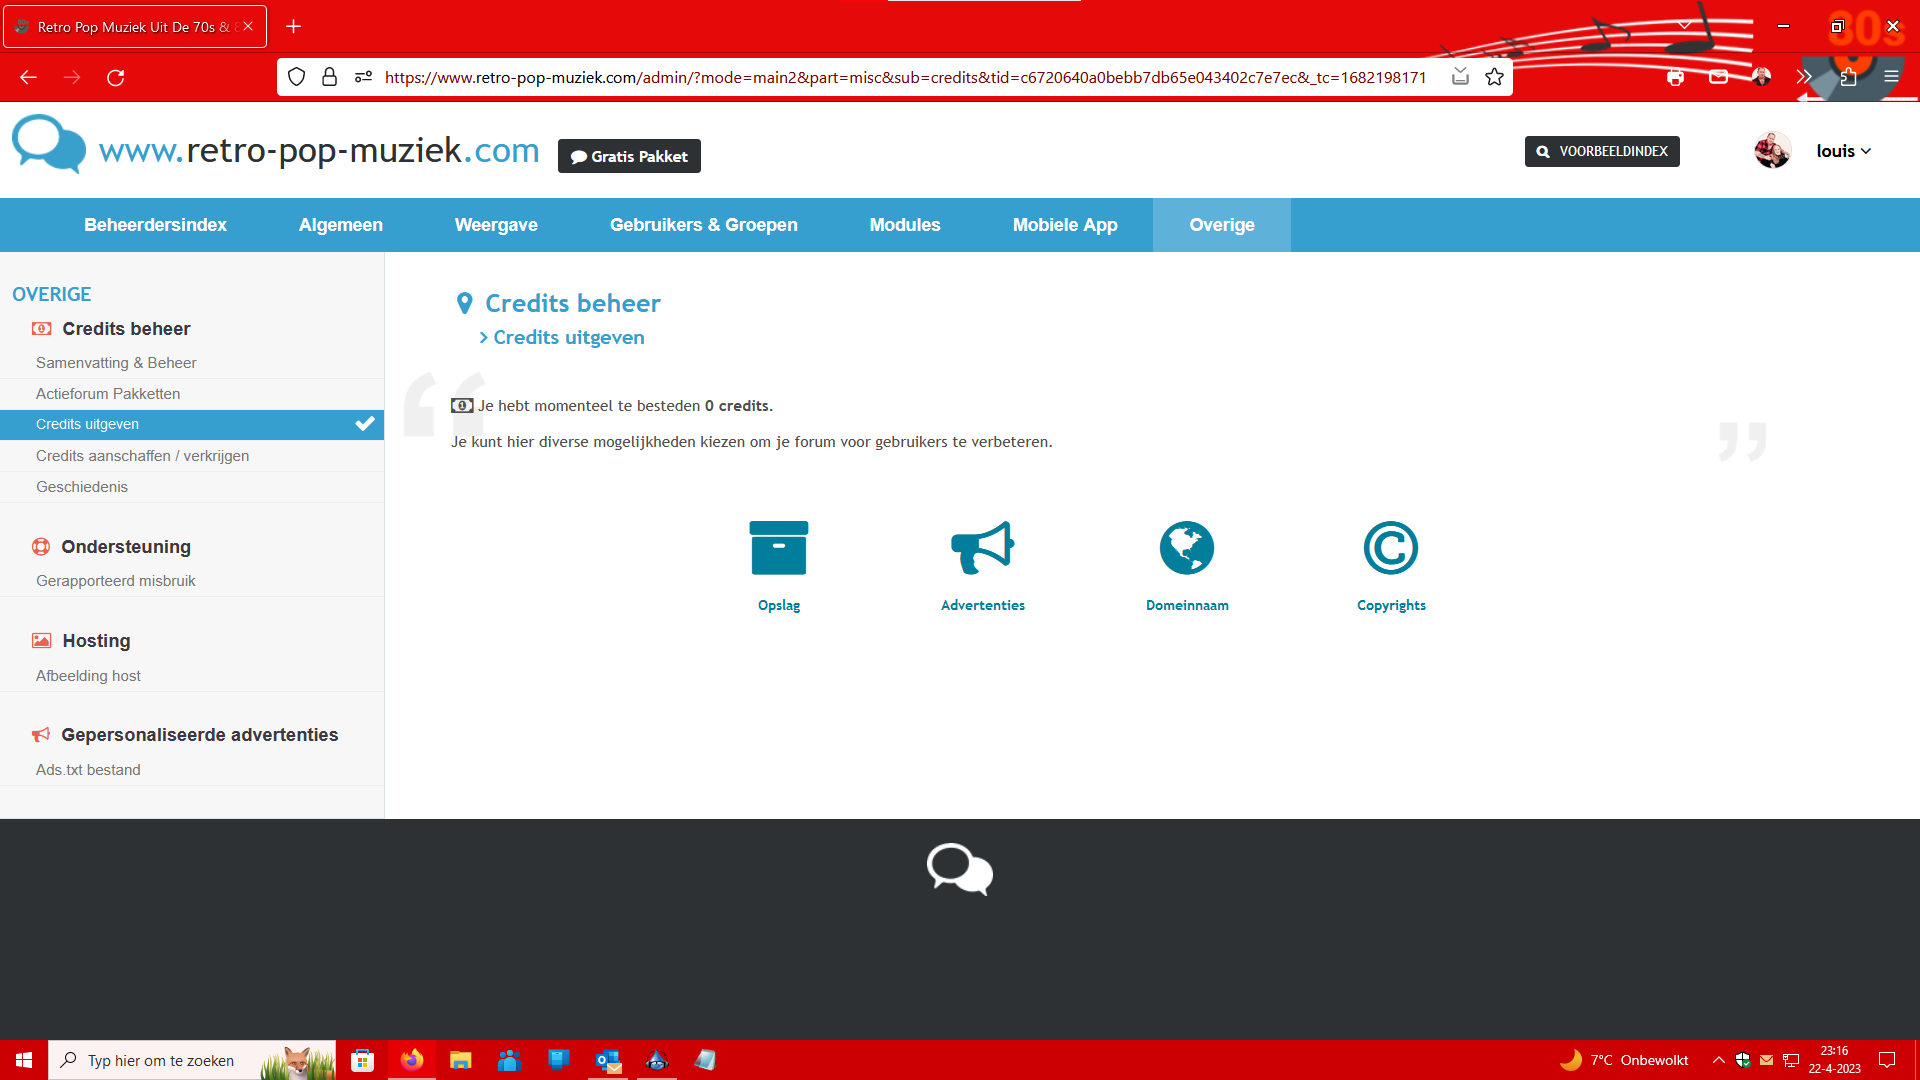Image resolution: width=1920 pixels, height=1080 pixels.
Task: Open the Copyrights symbol icon
Action: click(x=1391, y=548)
